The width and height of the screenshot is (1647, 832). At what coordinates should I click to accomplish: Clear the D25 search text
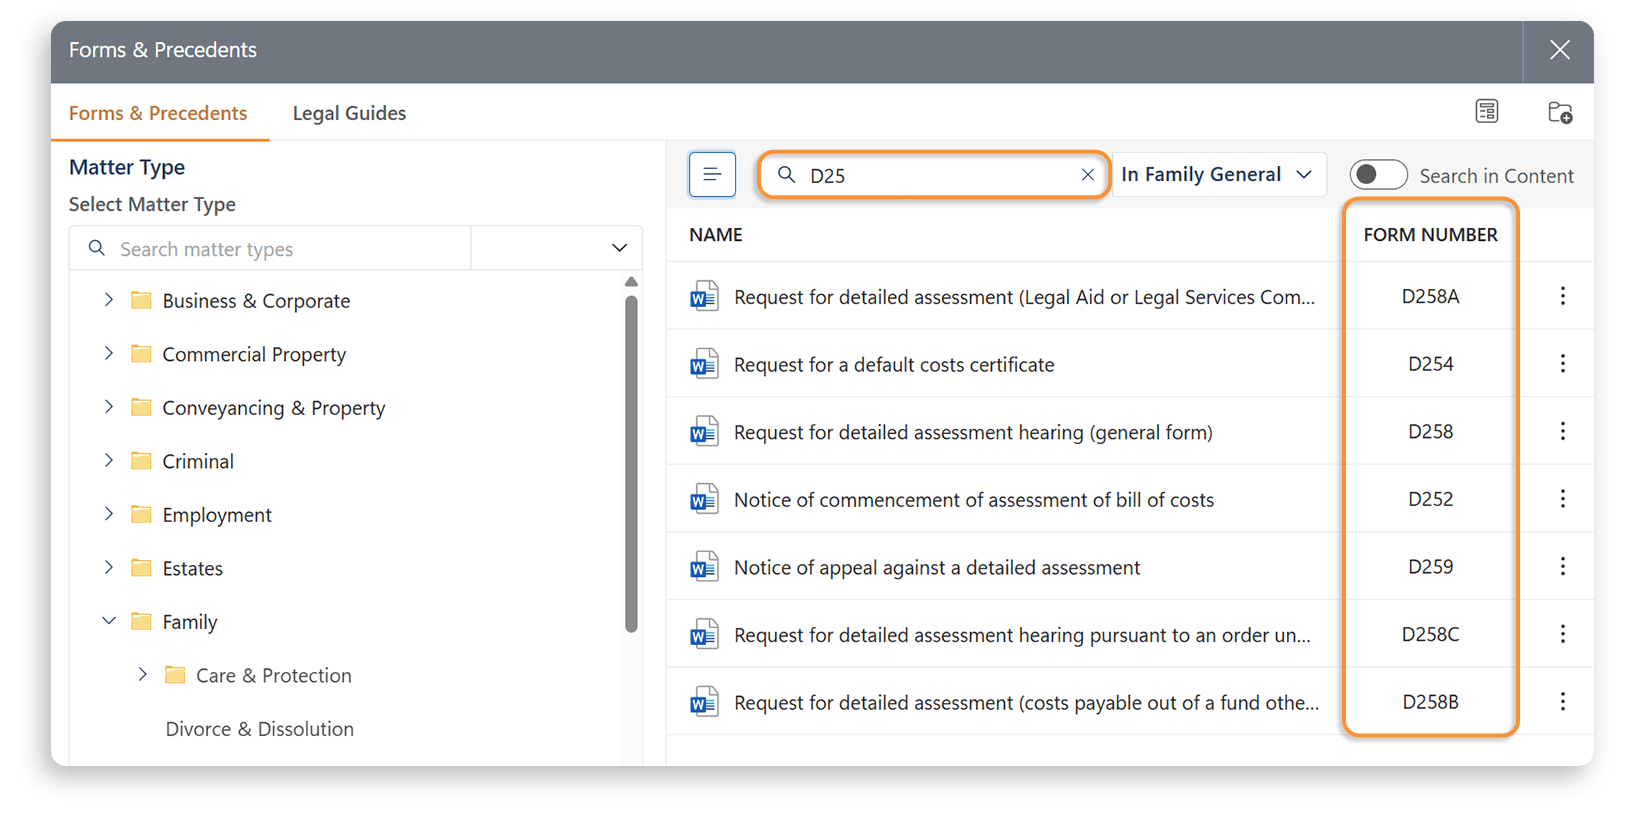click(x=1088, y=175)
